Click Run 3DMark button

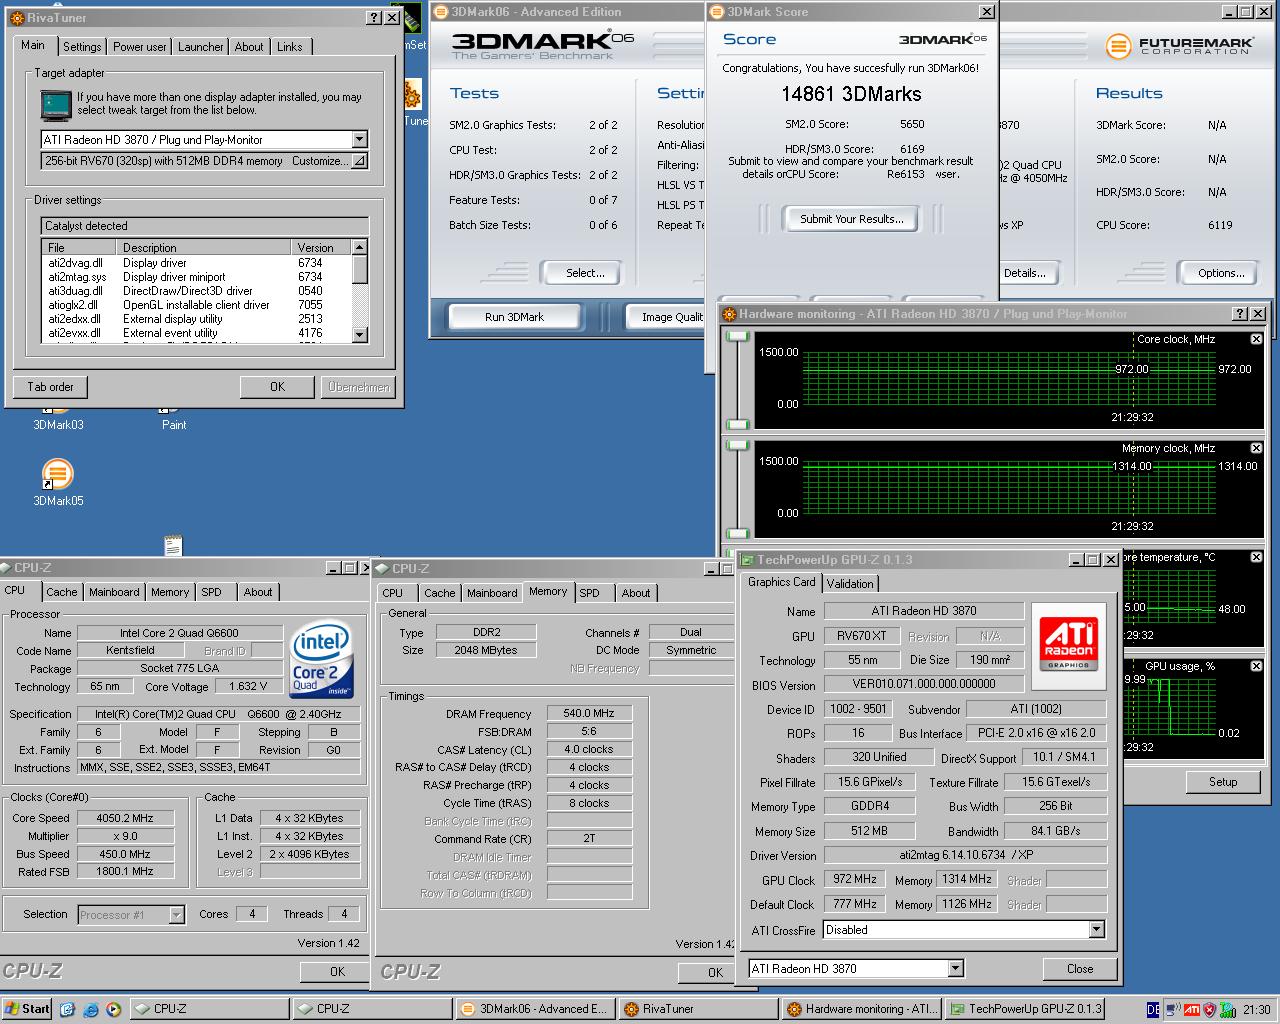[x=515, y=317]
